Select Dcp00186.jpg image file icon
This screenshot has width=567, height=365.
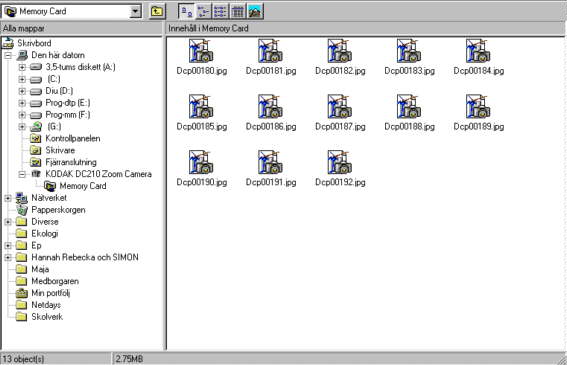point(270,107)
